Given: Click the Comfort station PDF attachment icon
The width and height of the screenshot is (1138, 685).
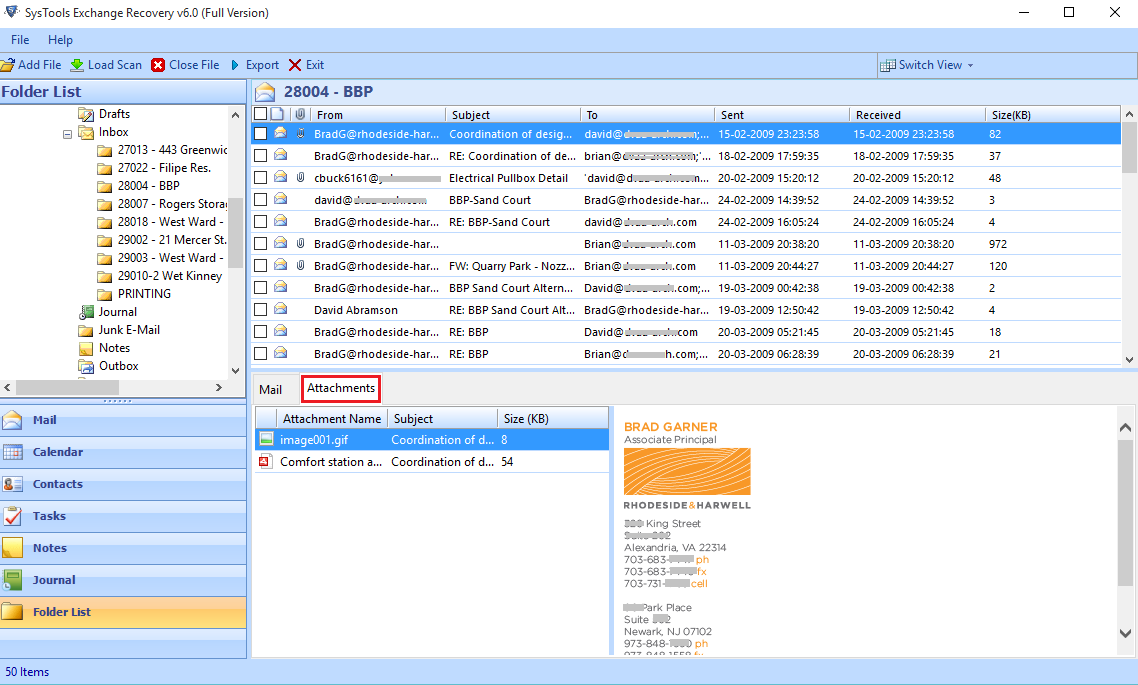Looking at the screenshot, I should pyautogui.click(x=266, y=462).
